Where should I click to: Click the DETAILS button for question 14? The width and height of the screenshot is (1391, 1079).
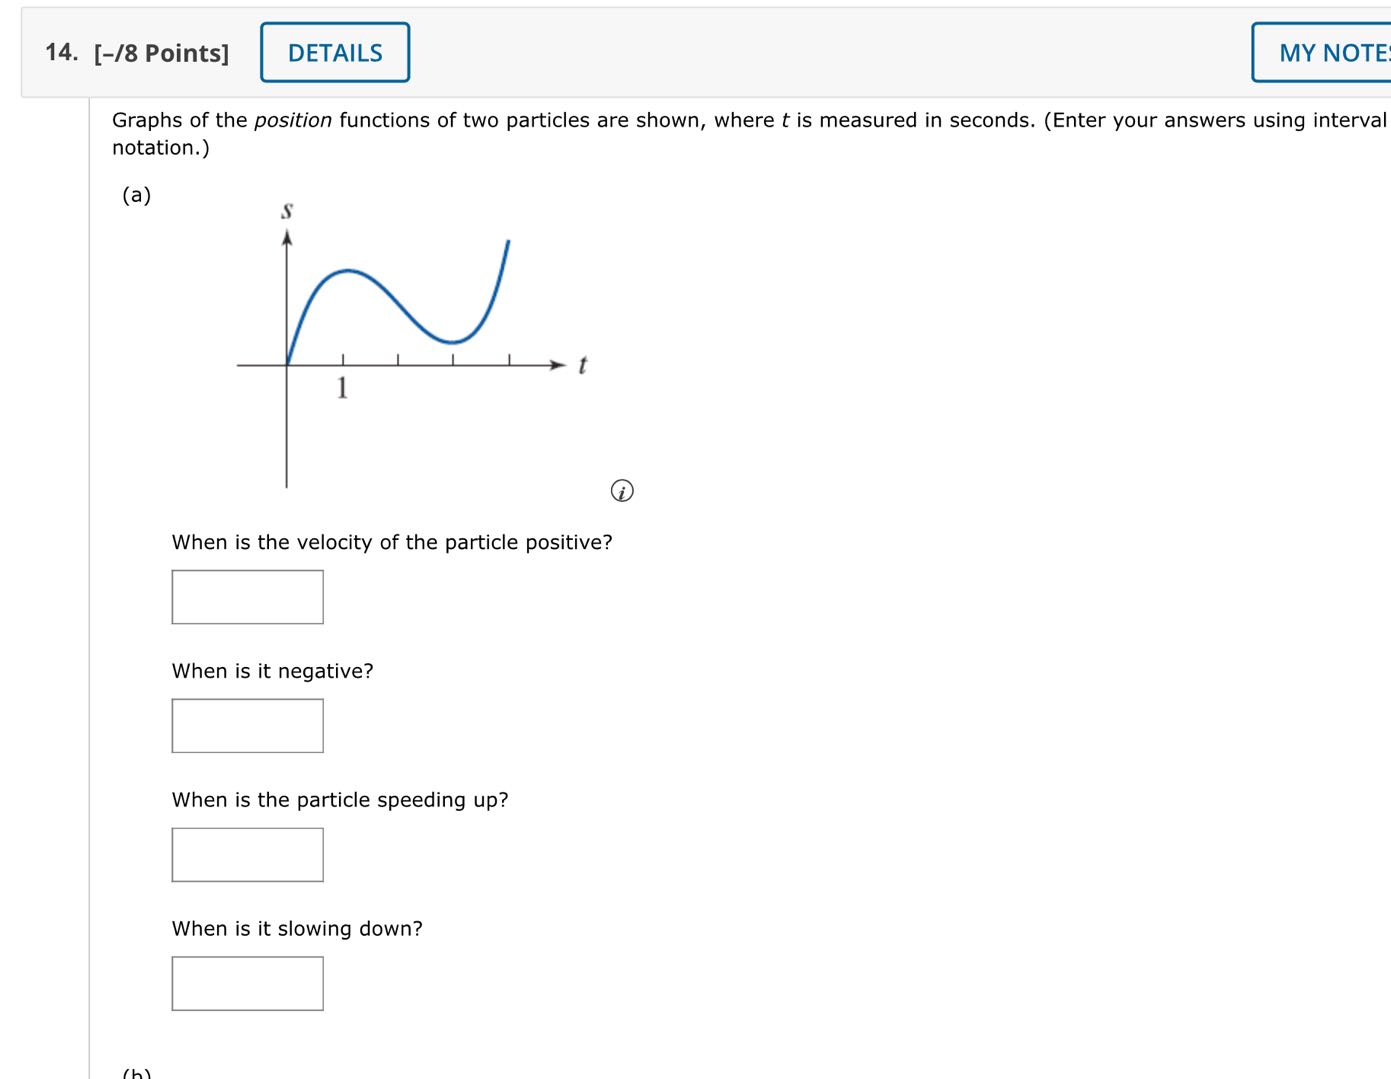336,52
